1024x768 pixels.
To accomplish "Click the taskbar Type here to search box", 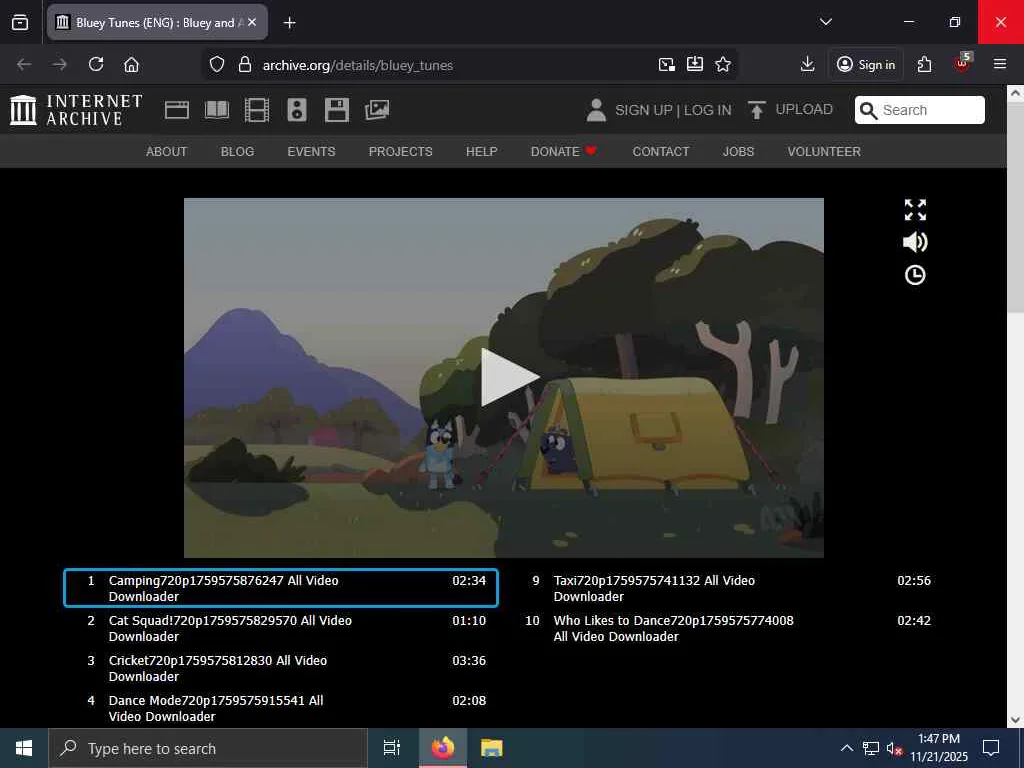I will click(208, 748).
